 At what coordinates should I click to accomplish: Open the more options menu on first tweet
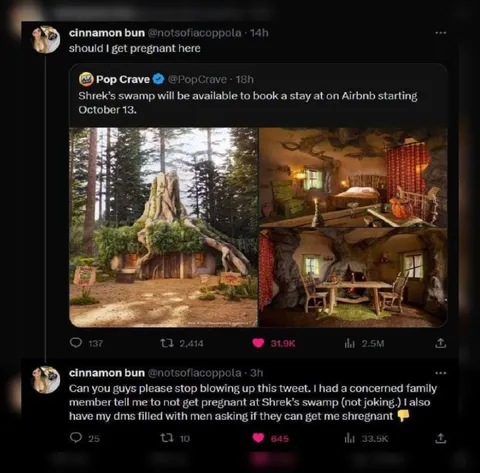[x=440, y=33]
